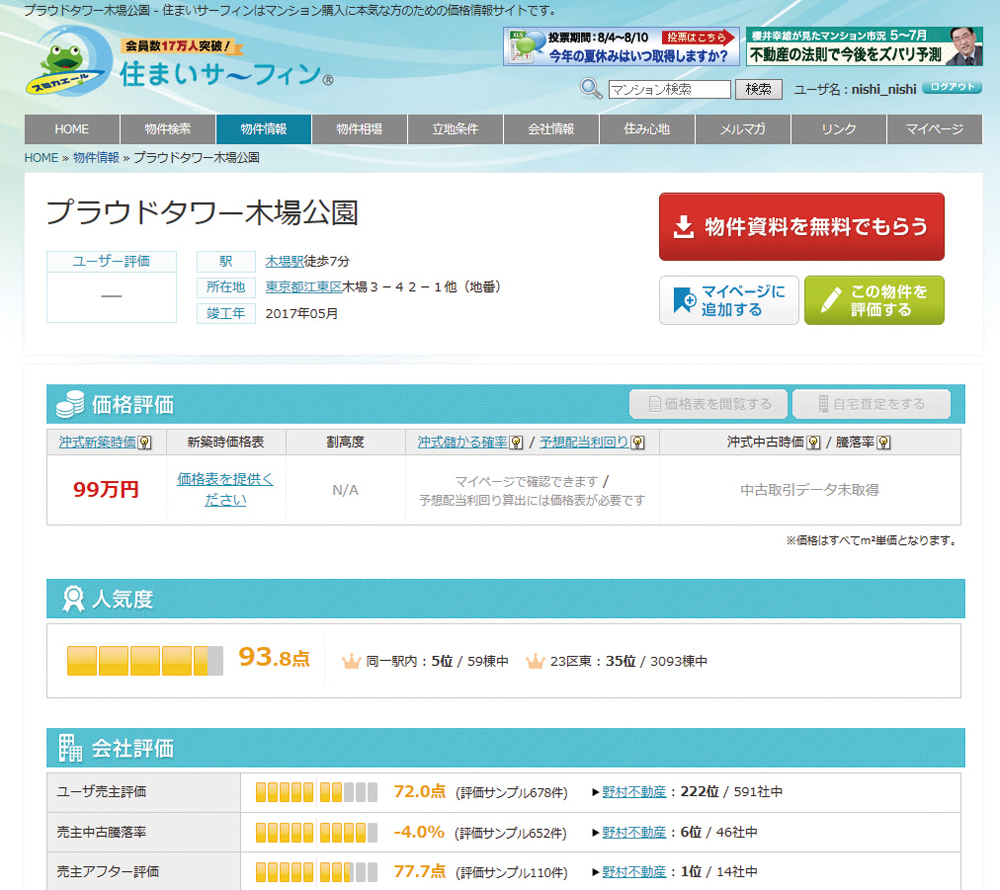Click the summer vacation poll banner
The width and height of the screenshot is (1000, 890).
(621, 47)
